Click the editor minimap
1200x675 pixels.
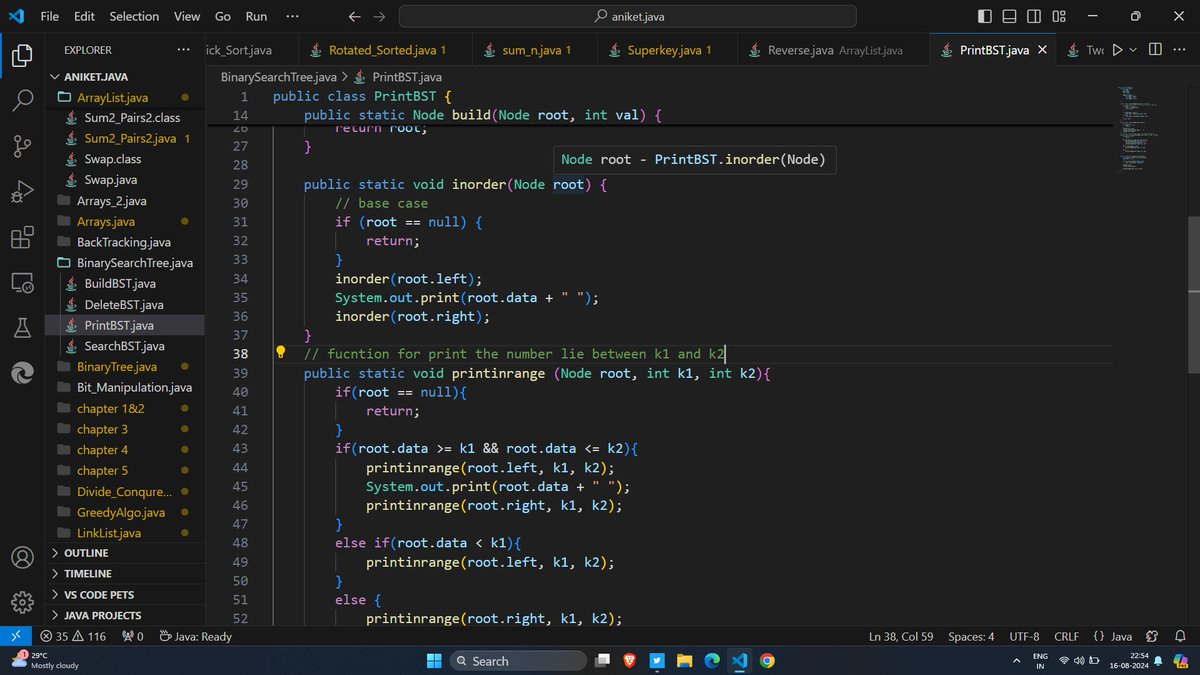coord(1137,130)
